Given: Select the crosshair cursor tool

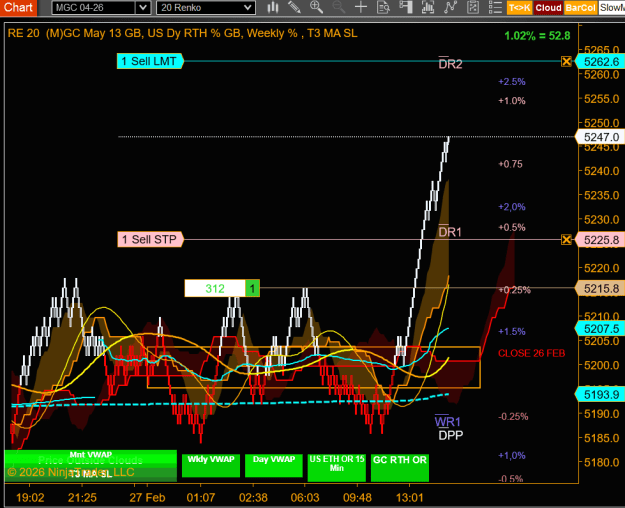Looking at the screenshot, I should [x=361, y=7].
